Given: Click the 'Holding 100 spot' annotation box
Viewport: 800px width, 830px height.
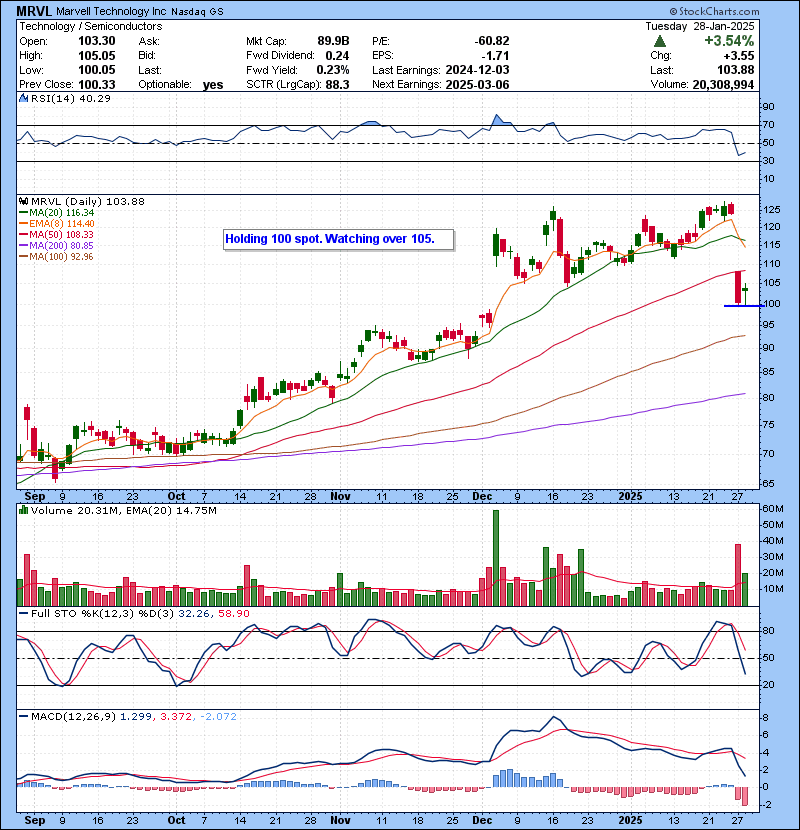Looking at the screenshot, I should pos(338,239).
